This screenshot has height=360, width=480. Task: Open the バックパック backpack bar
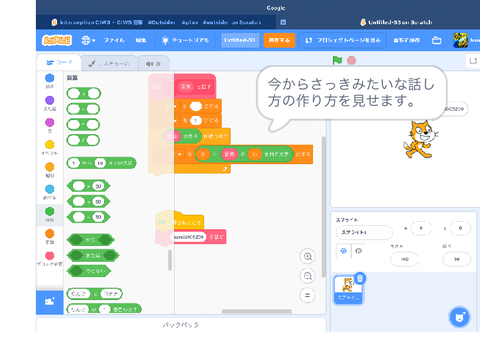[181, 325]
